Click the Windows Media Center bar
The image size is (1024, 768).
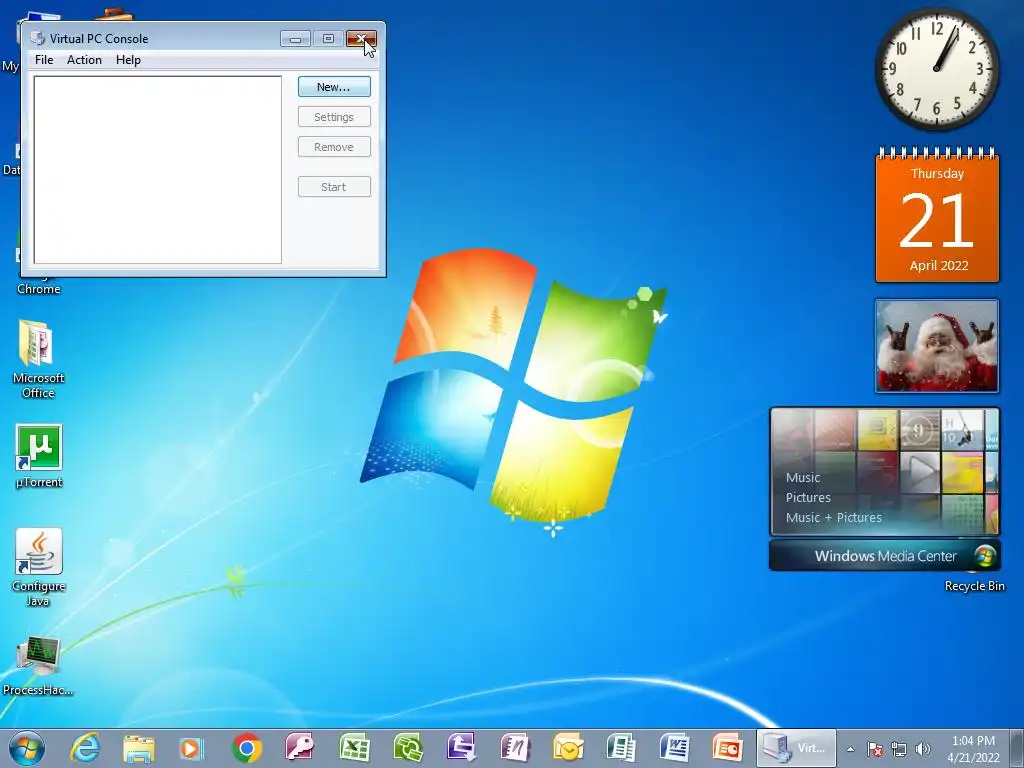click(885, 556)
